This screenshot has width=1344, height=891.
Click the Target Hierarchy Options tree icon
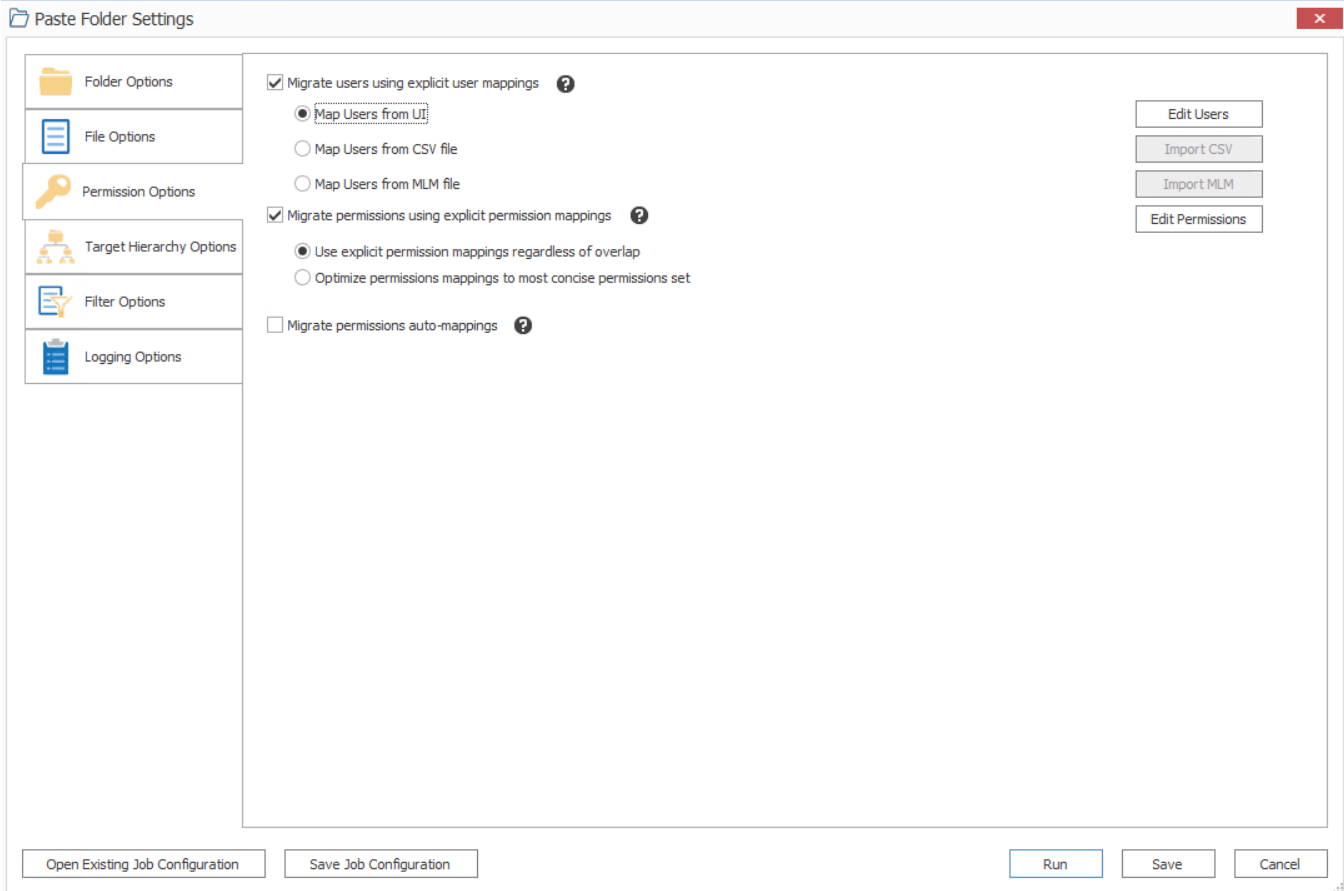click(54, 246)
